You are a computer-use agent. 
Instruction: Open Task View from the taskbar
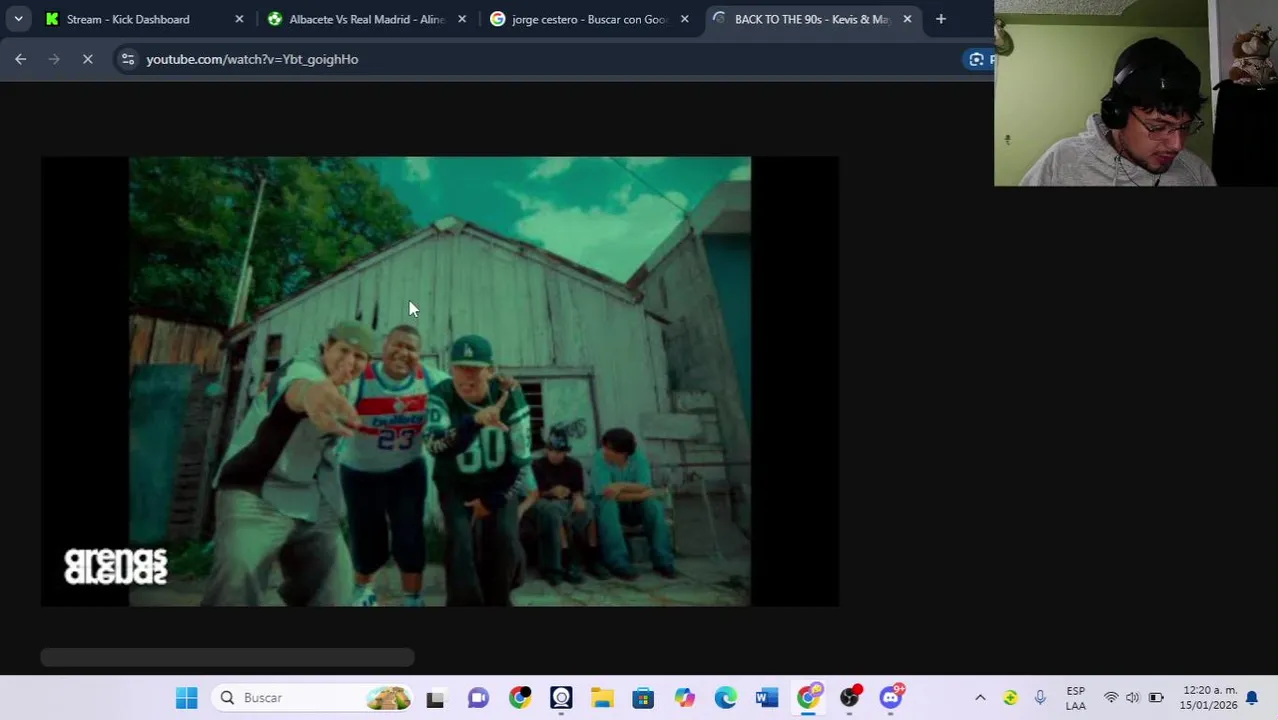(435, 698)
